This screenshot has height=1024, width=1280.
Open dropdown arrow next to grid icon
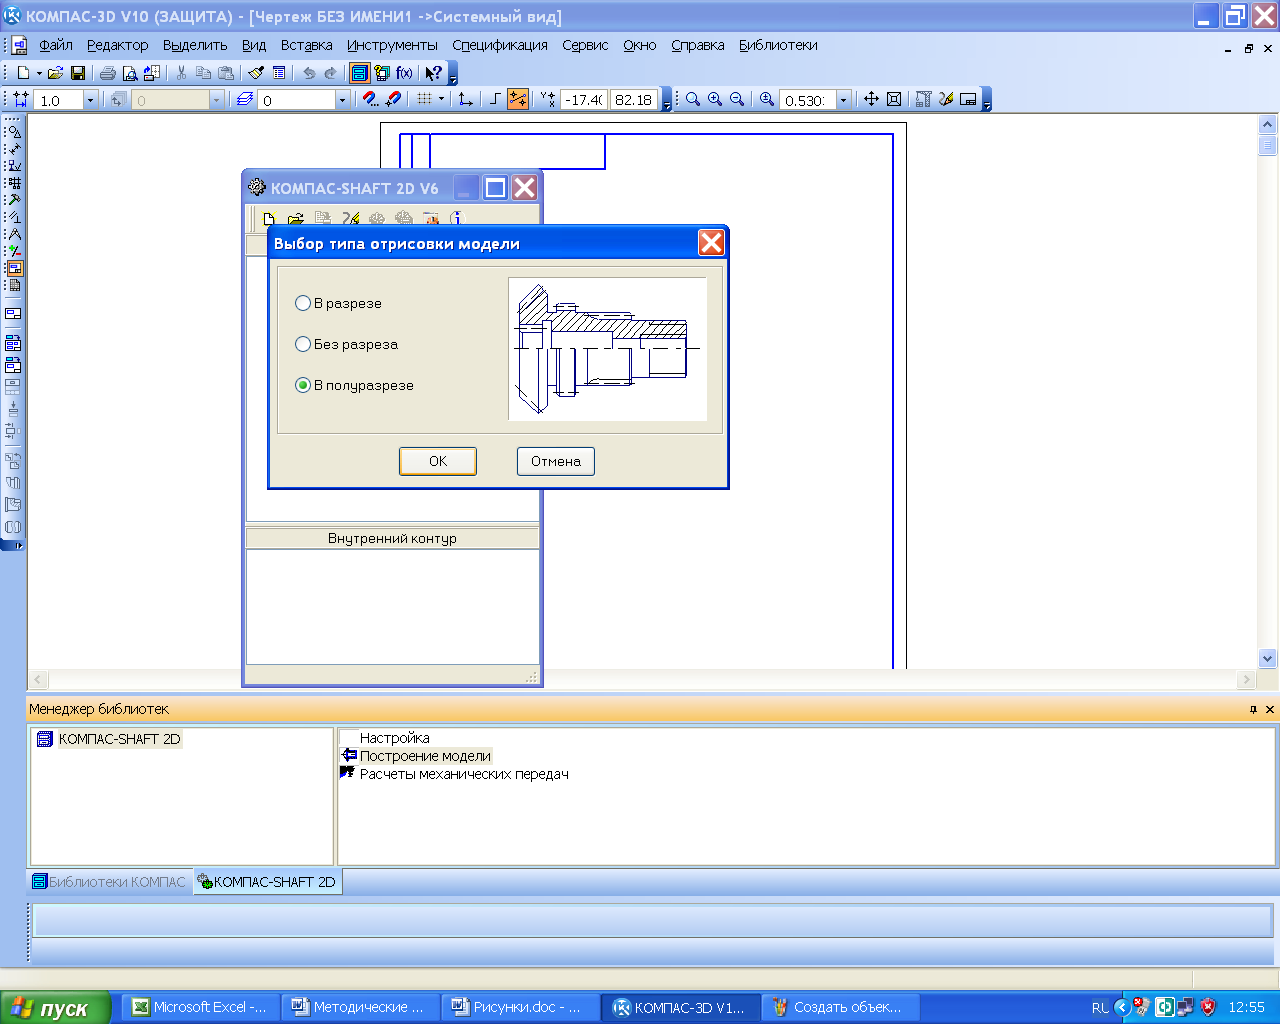(441, 100)
